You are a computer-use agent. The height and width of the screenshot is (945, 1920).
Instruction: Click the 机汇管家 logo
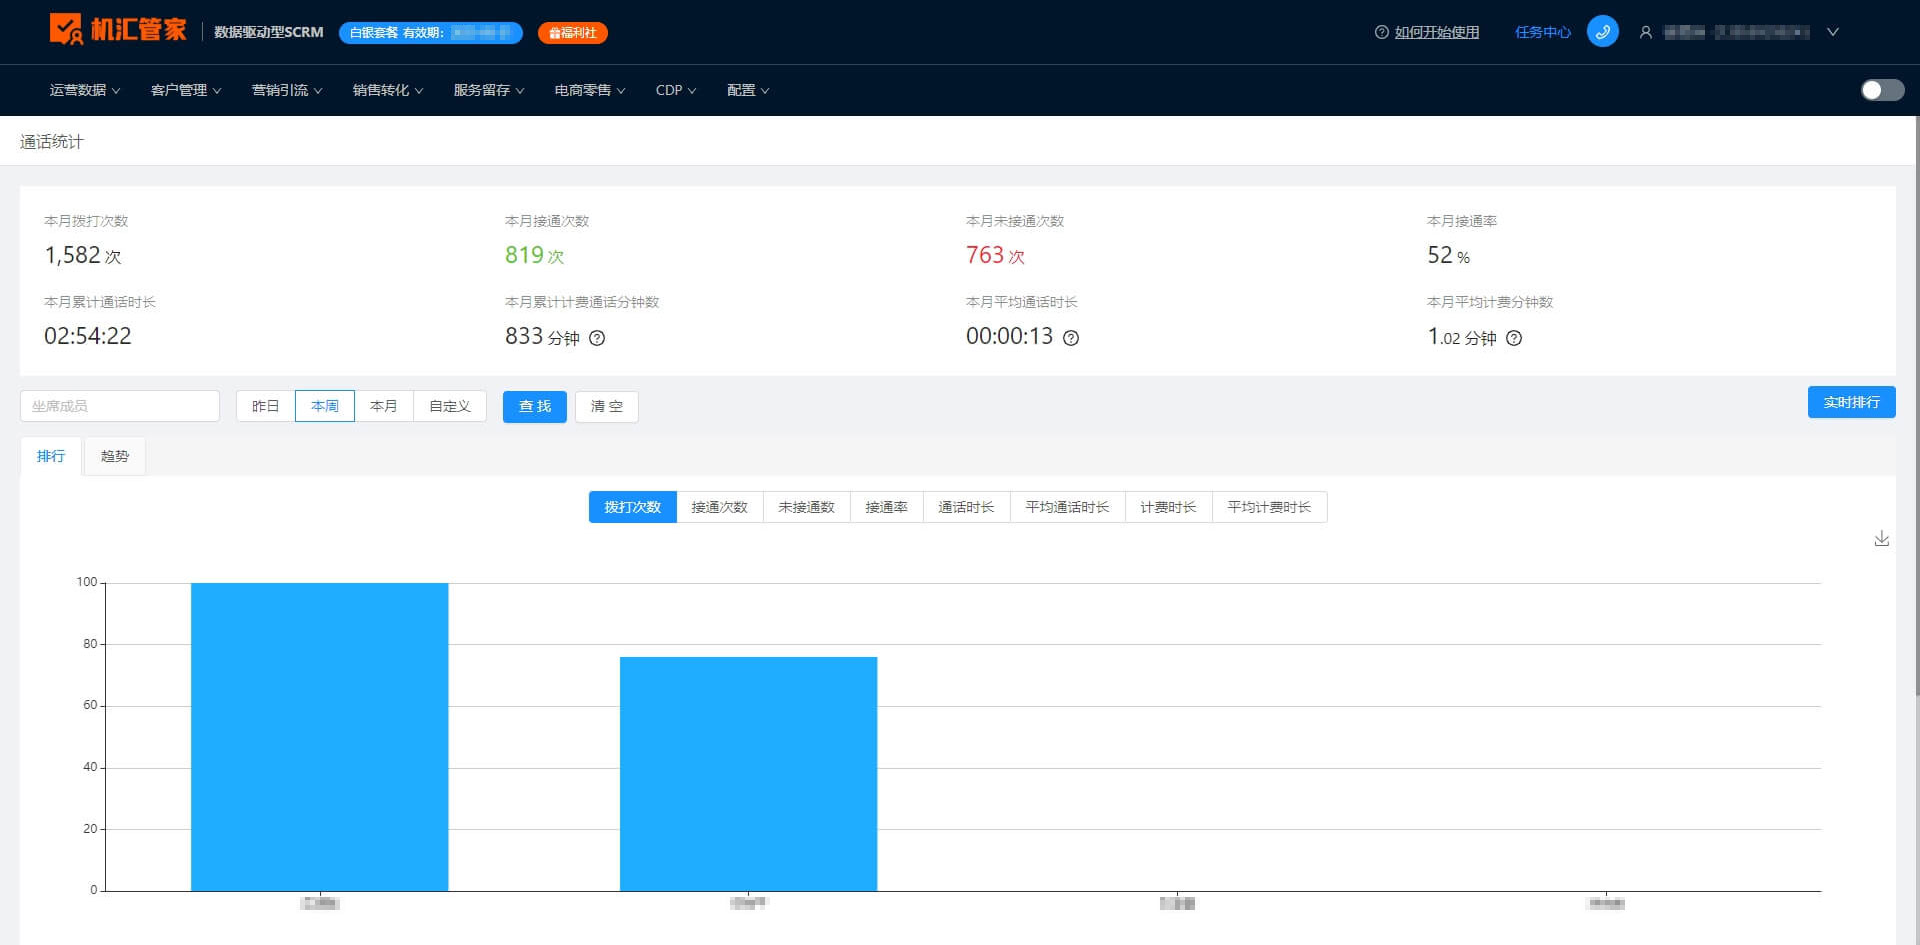pyautogui.click(x=118, y=30)
